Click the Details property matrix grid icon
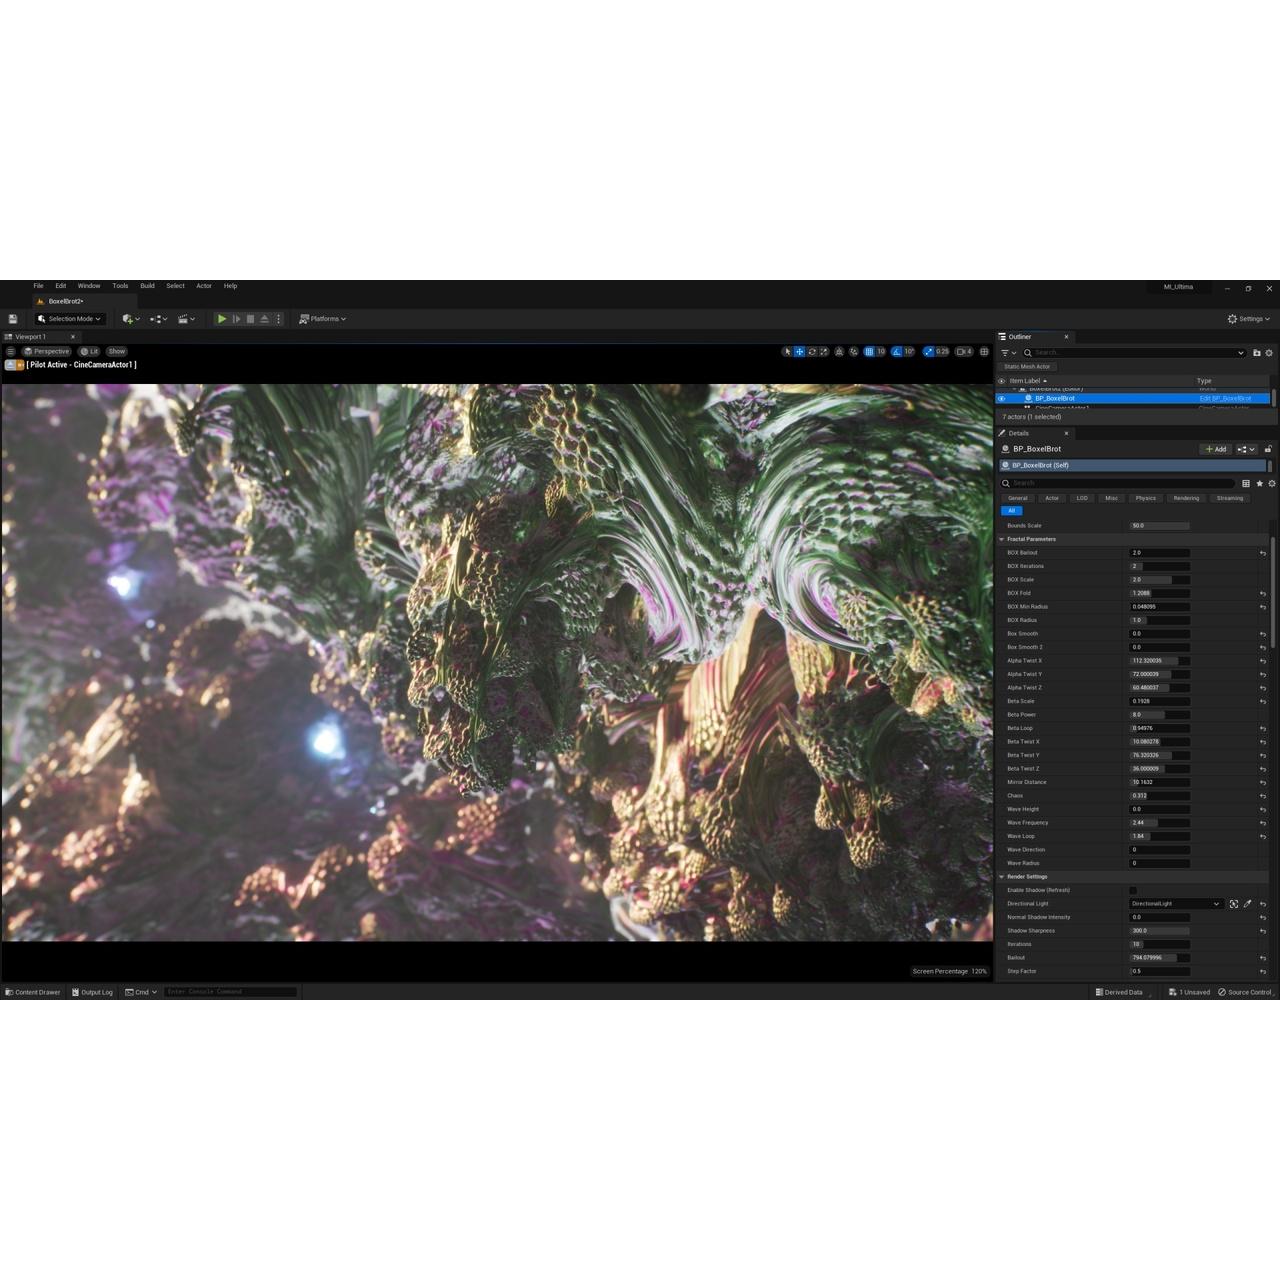The image size is (1280, 1280). pos(1246,484)
